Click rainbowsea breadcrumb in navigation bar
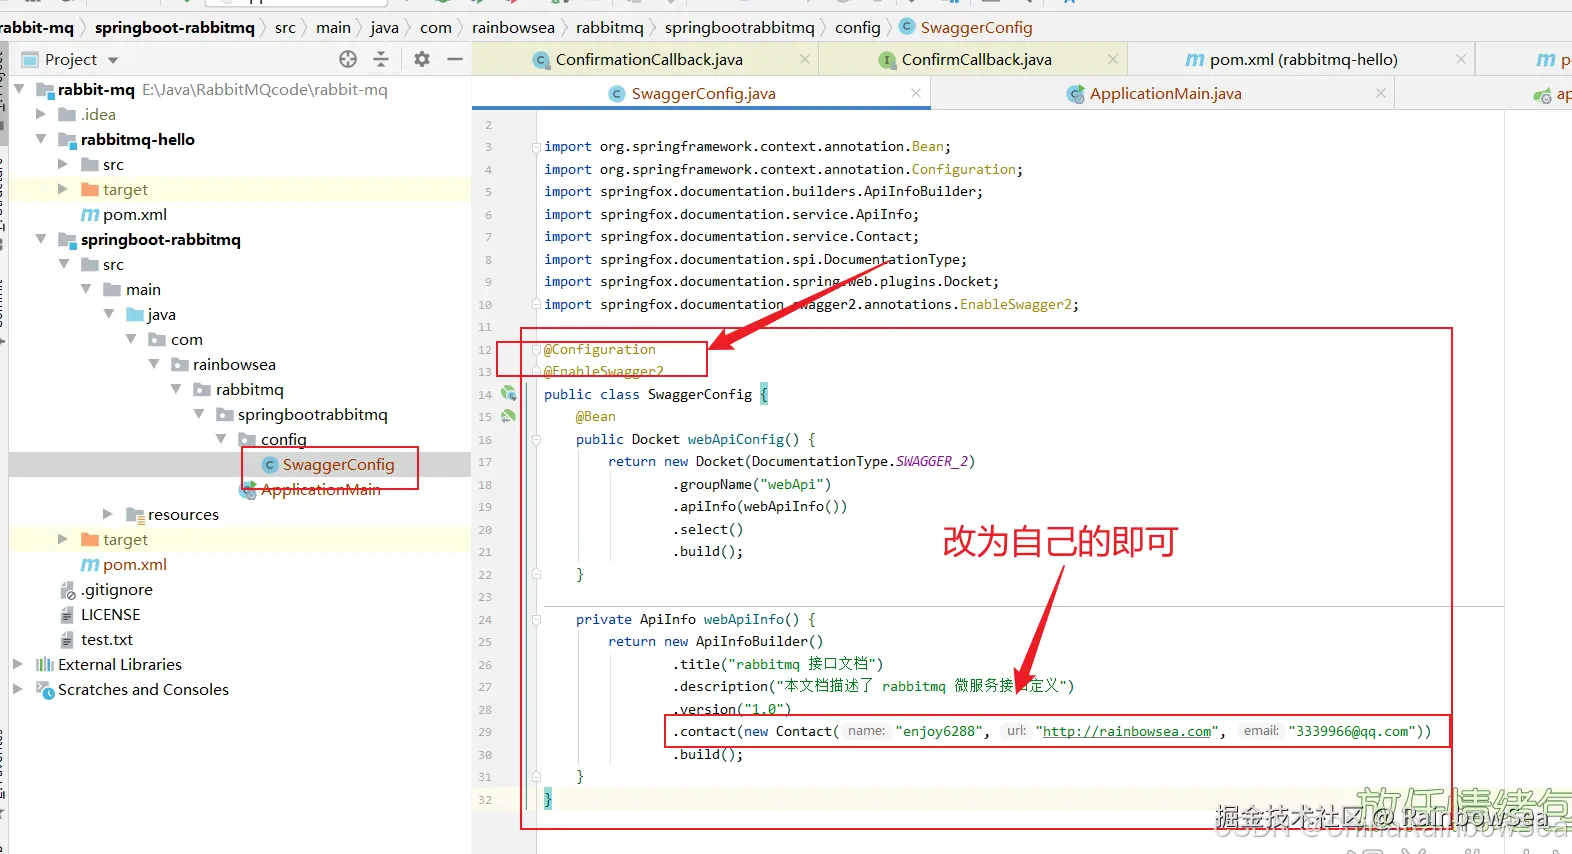Viewport: 1572px width, 854px height. pyautogui.click(x=513, y=27)
